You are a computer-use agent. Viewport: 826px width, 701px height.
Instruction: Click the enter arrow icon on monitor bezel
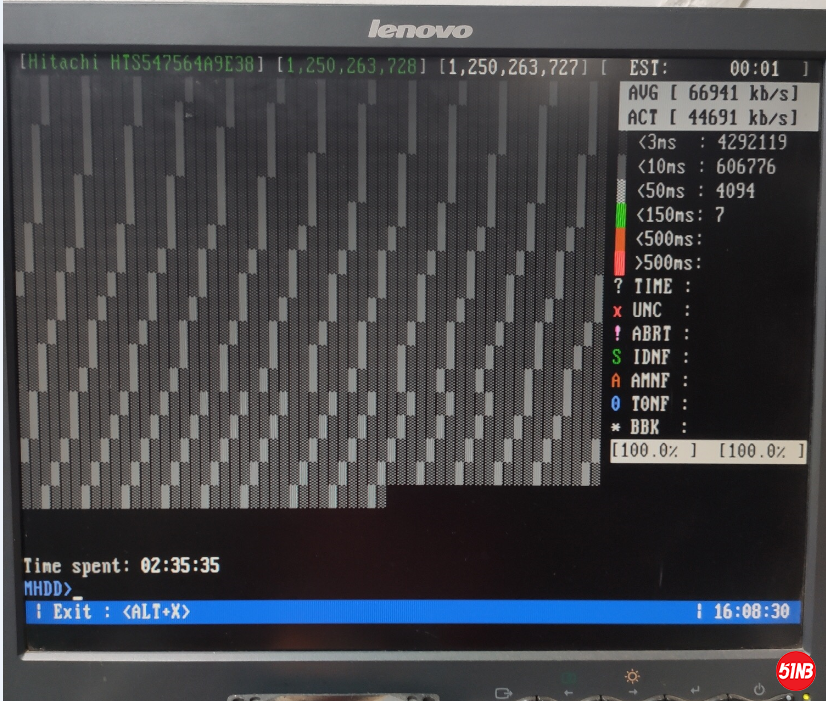[695, 689]
